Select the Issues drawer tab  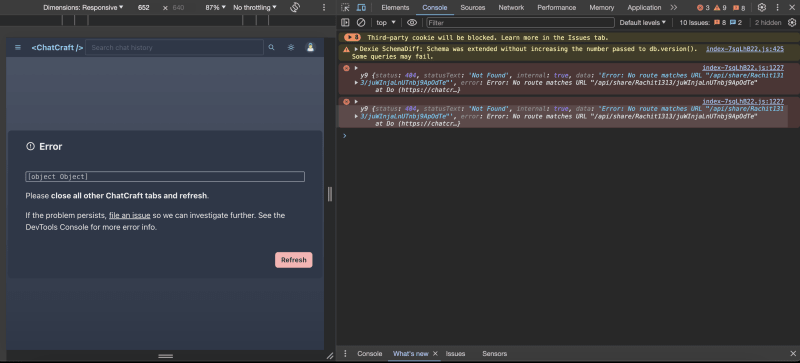455,353
